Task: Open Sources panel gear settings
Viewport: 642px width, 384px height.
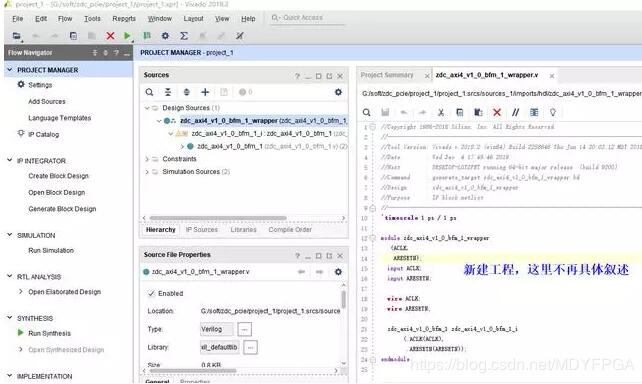Action: [x=338, y=92]
